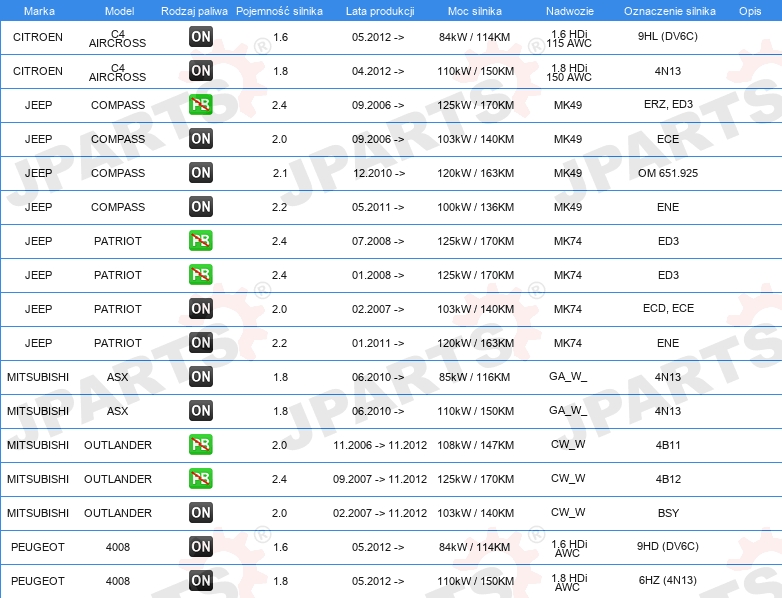Click the PB petrol icon in the Jeep Compass 2.4 row

201,105
